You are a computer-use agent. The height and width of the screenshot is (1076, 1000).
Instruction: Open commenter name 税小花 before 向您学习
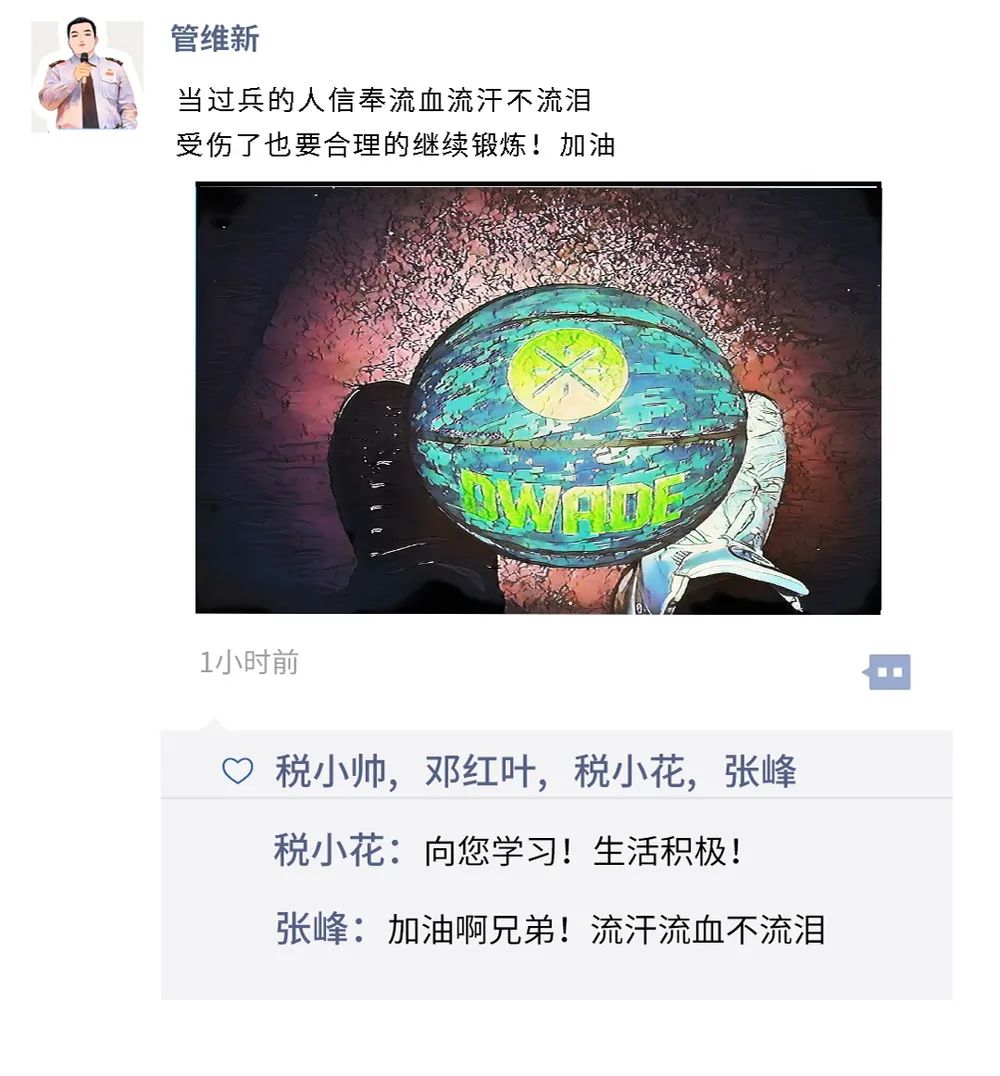coord(329,851)
